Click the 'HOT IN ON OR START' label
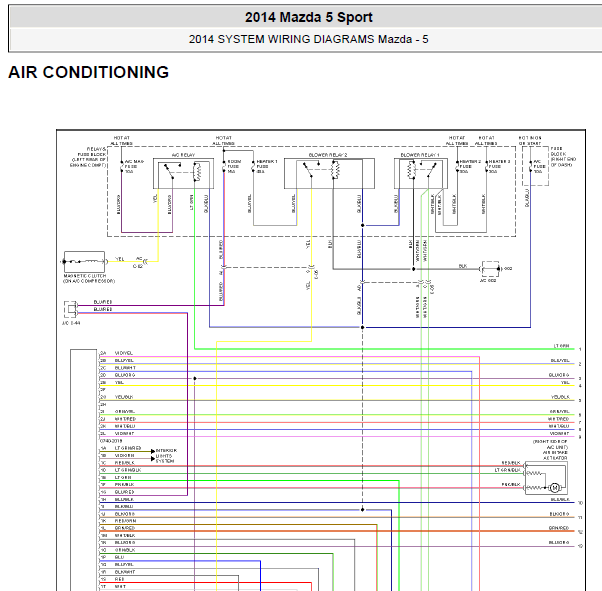Viewport: 602px width, 591px height. point(530,141)
